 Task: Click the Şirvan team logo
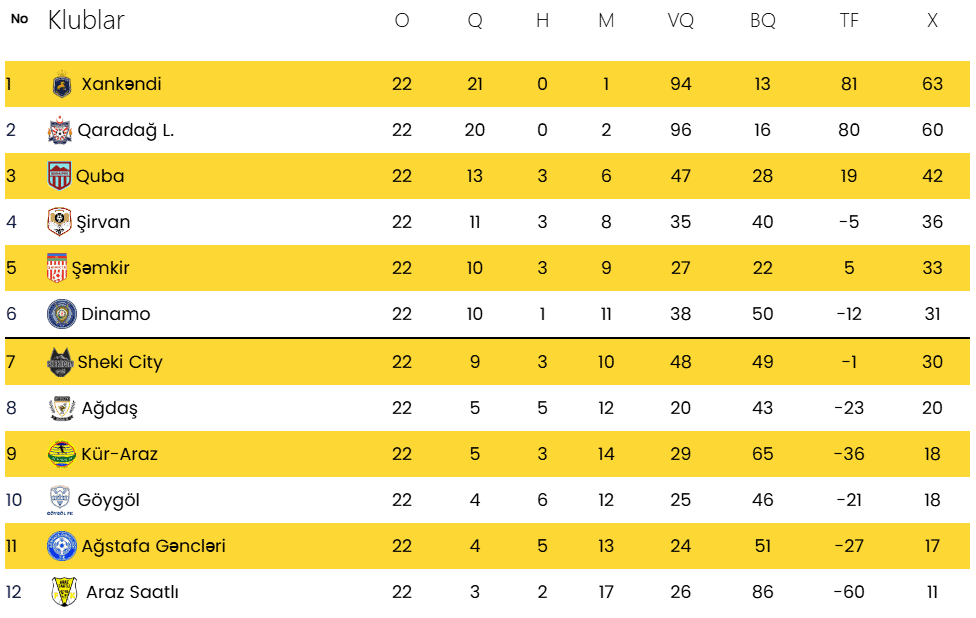pyautogui.click(x=60, y=222)
